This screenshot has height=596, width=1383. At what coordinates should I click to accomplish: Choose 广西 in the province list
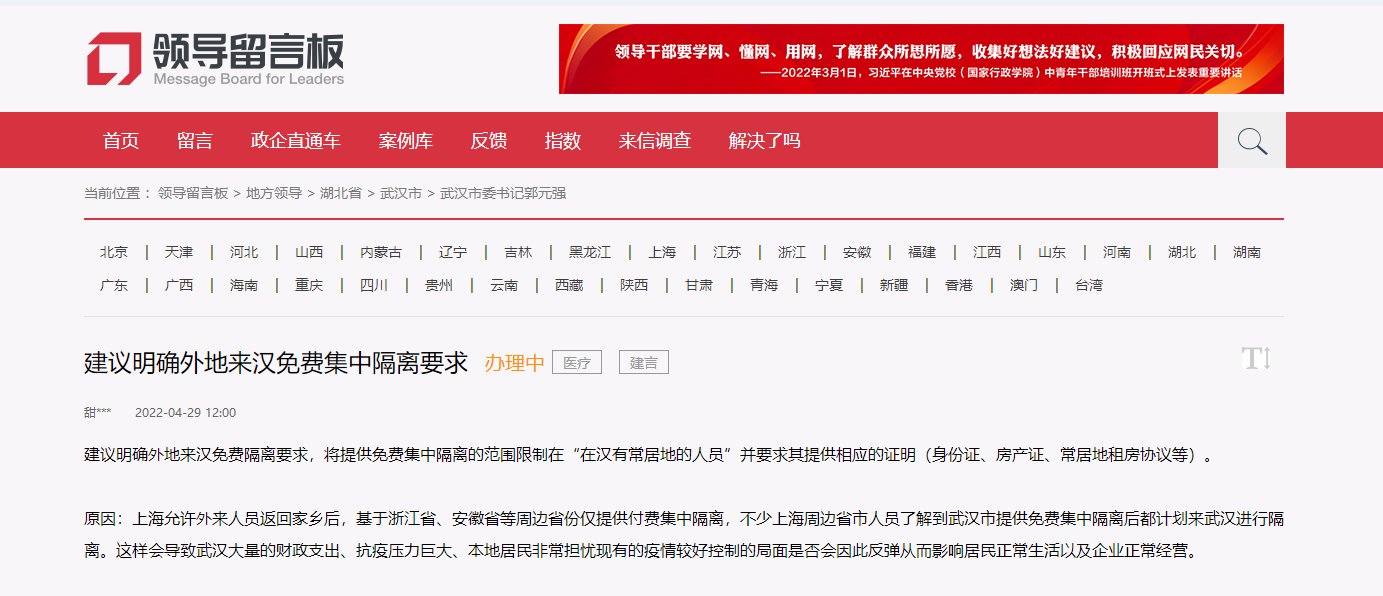click(179, 285)
